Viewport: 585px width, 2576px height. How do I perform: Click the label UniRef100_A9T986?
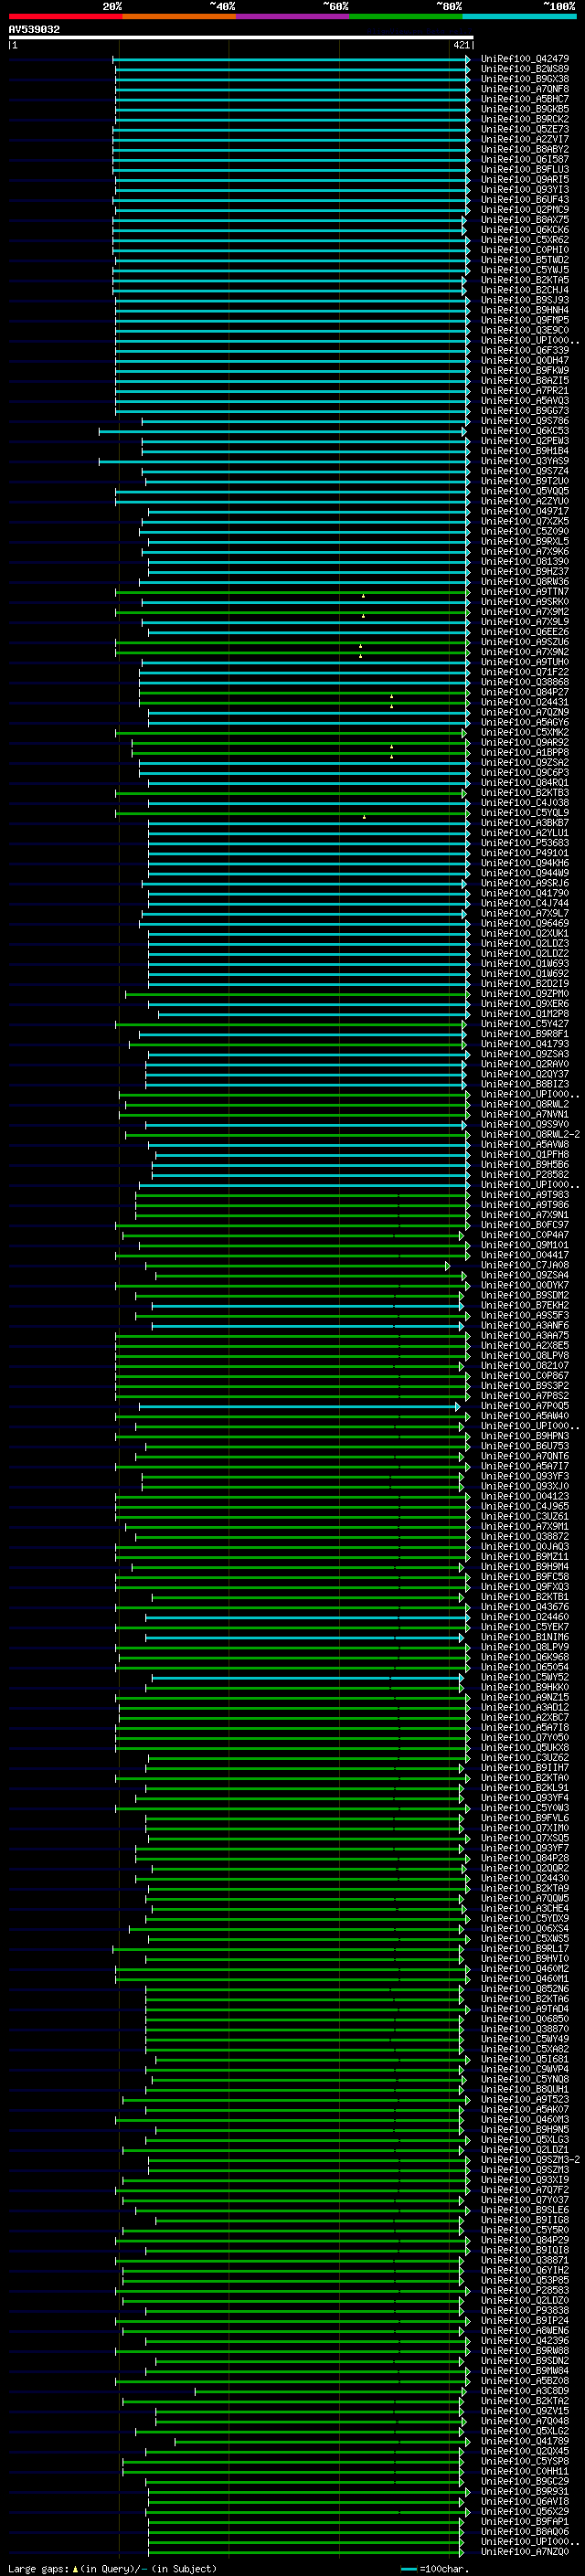[x=525, y=1205]
